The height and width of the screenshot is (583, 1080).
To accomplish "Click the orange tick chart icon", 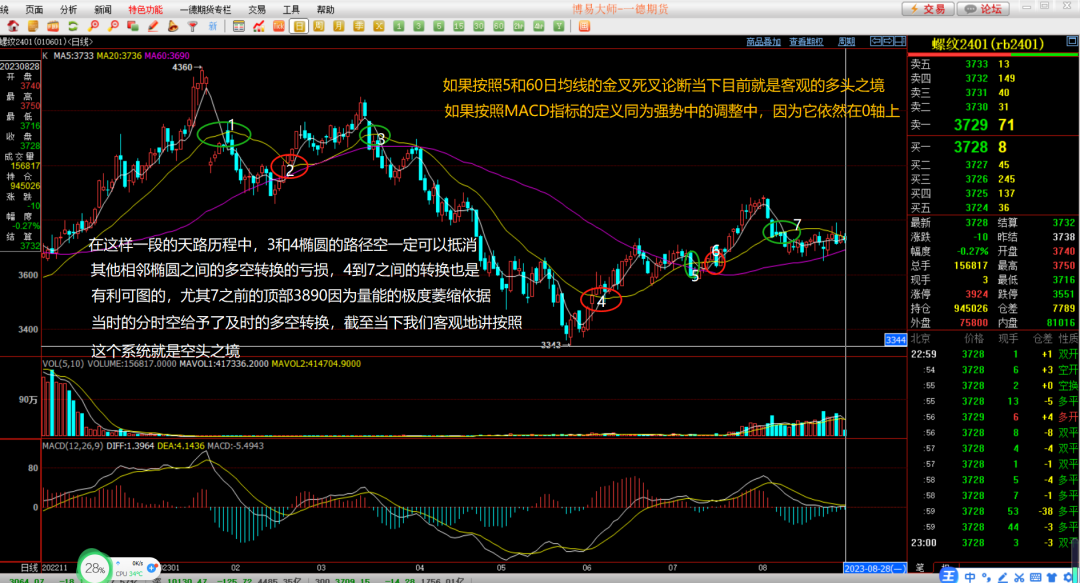I will click(x=279, y=26).
